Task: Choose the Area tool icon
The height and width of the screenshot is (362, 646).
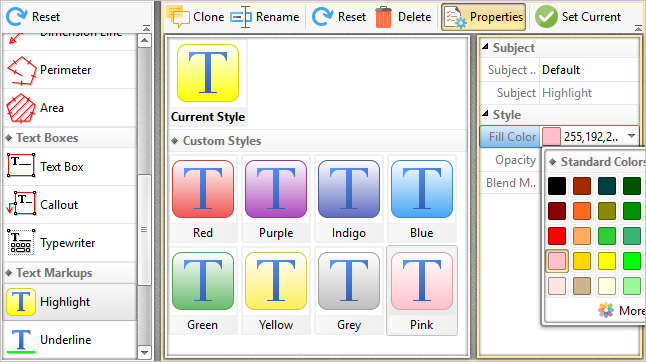Action: (x=21, y=108)
